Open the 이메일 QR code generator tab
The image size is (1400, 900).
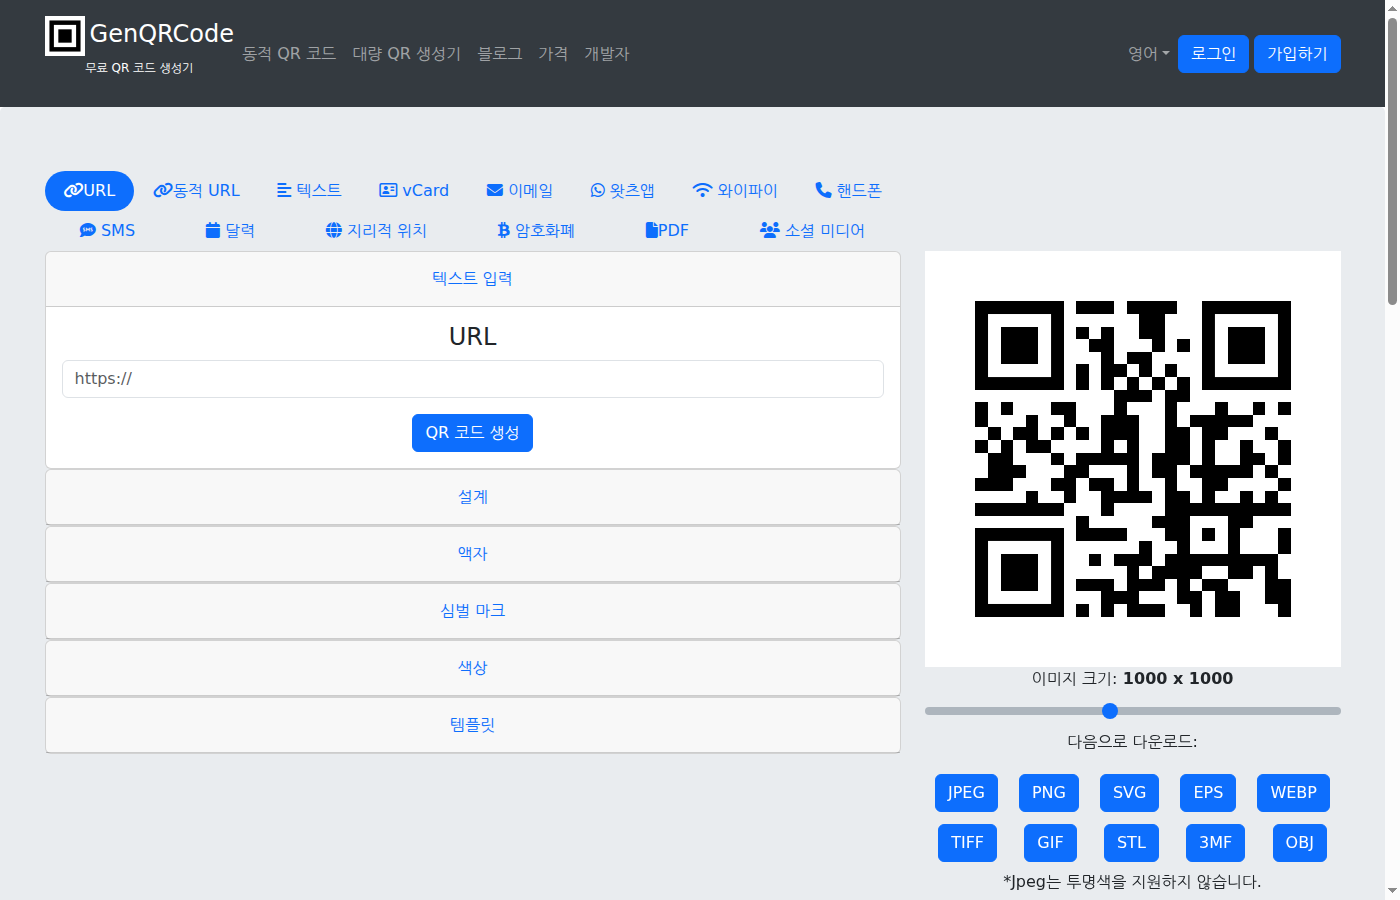pos(520,190)
